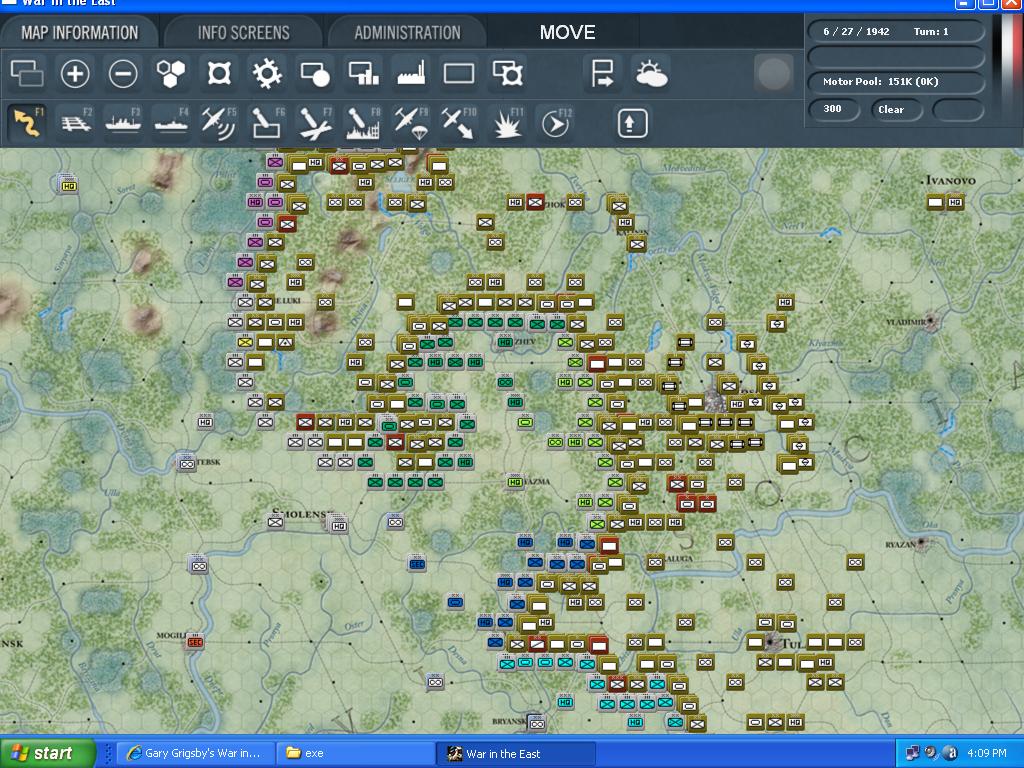Open the ADMINISTRATION tab
Image resolution: width=1024 pixels, height=768 pixels.
408,32
